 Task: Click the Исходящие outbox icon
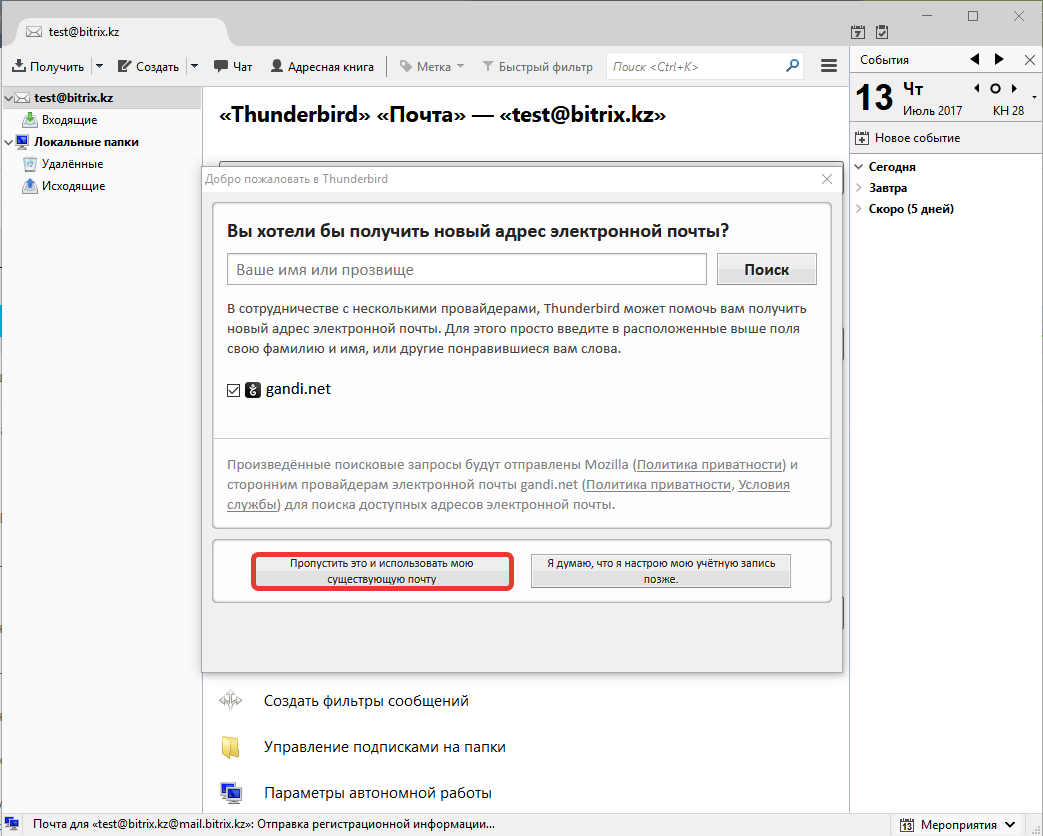(x=29, y=186)
